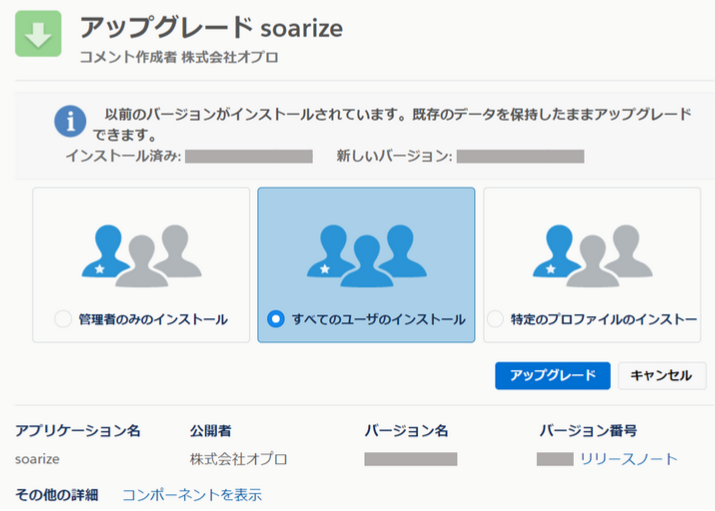This screenshot has width=715, height=511.
Task: Click the redacted バージョン名 value
Action: pos(410,459)
